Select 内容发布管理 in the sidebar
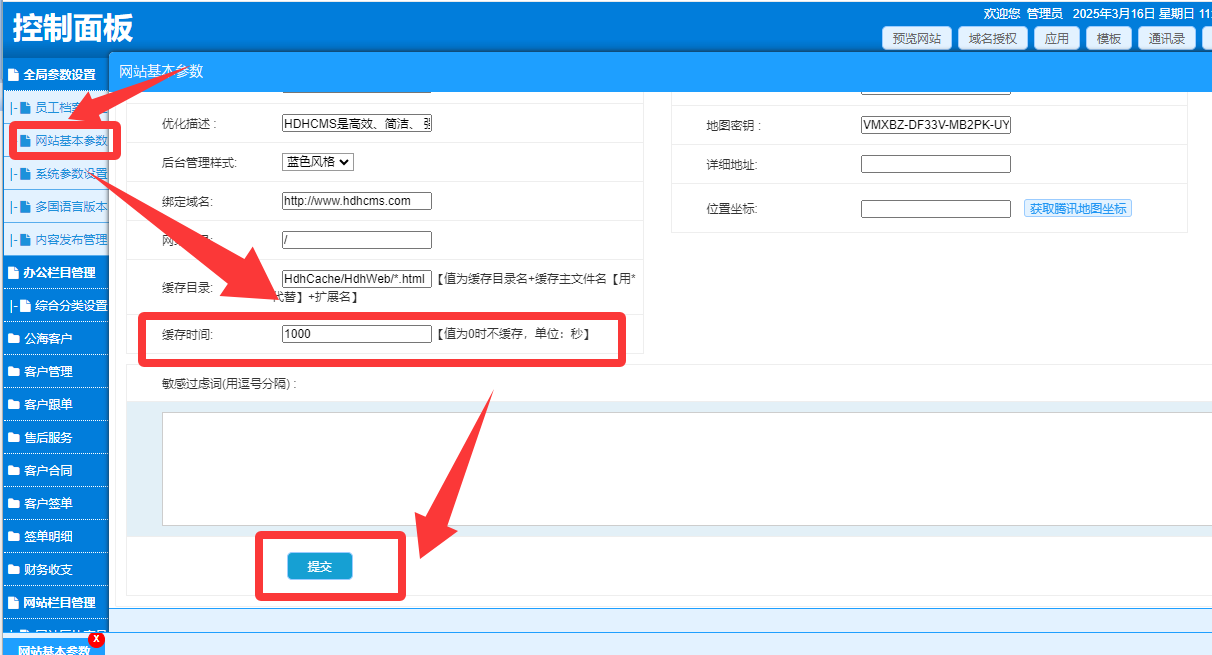The width and height of the screenshot is (1212, 655). coord(70,240)
